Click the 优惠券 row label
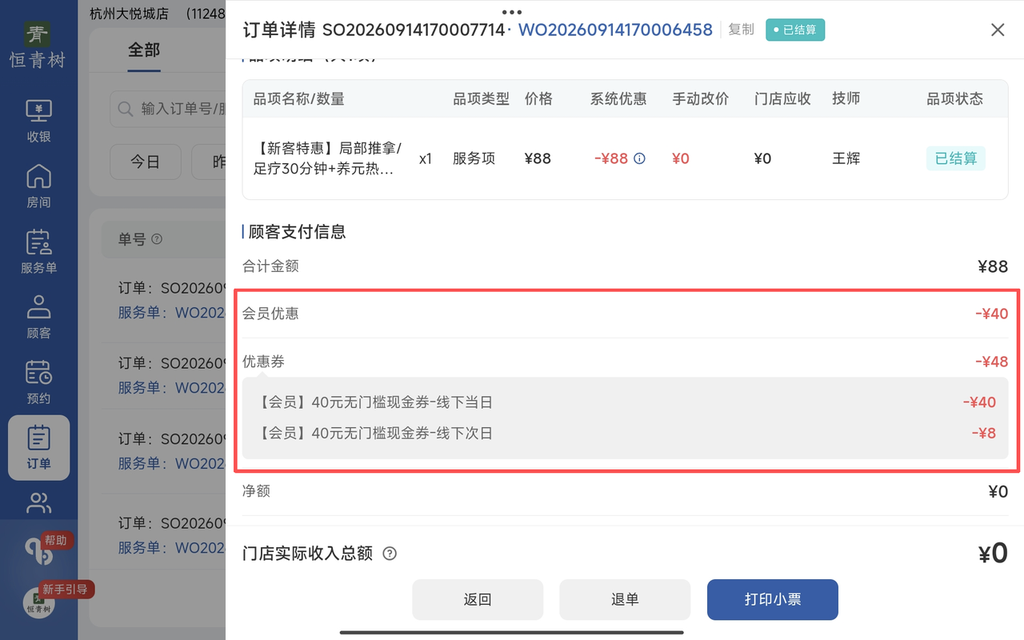 coord(263,362)
